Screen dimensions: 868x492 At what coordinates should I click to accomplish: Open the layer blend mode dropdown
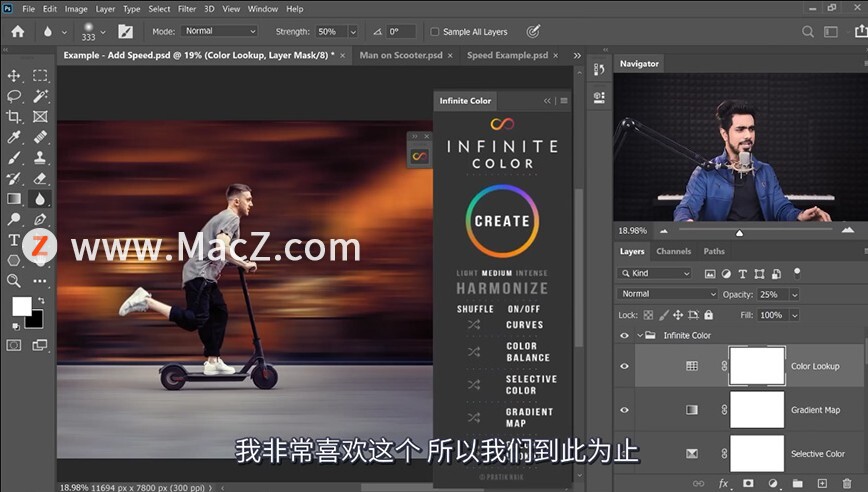[x=667, y=294]
